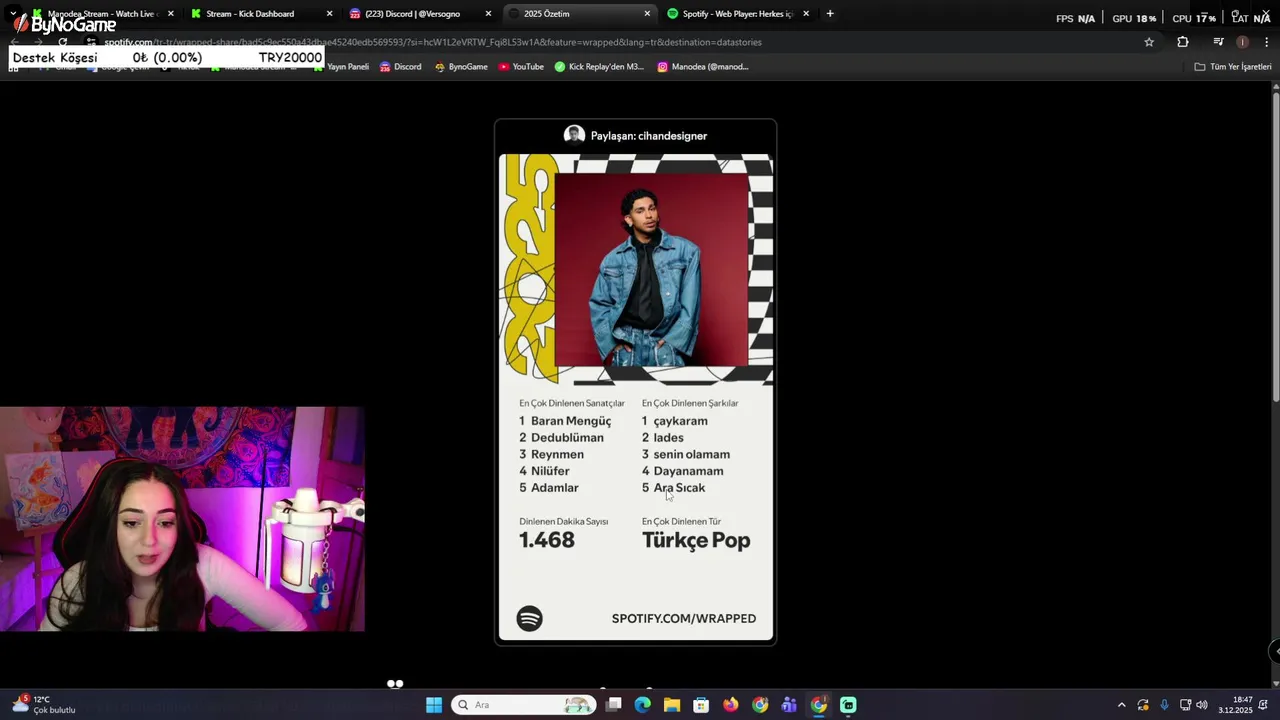This screenshot has height=720, width=1280.
Task: Click the artist photo on the Wrapped card
Action: pos(651,270)
